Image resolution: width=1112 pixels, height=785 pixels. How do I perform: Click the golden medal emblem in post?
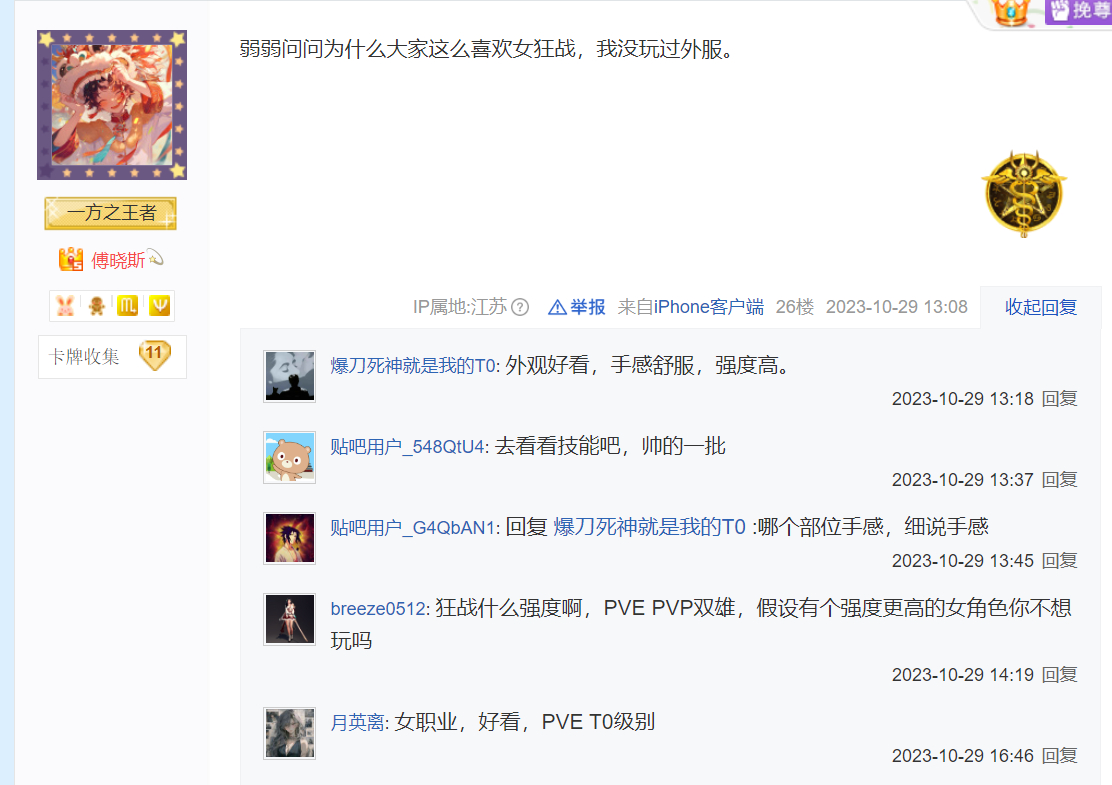pyautogui.click(x=1024, y=193)
